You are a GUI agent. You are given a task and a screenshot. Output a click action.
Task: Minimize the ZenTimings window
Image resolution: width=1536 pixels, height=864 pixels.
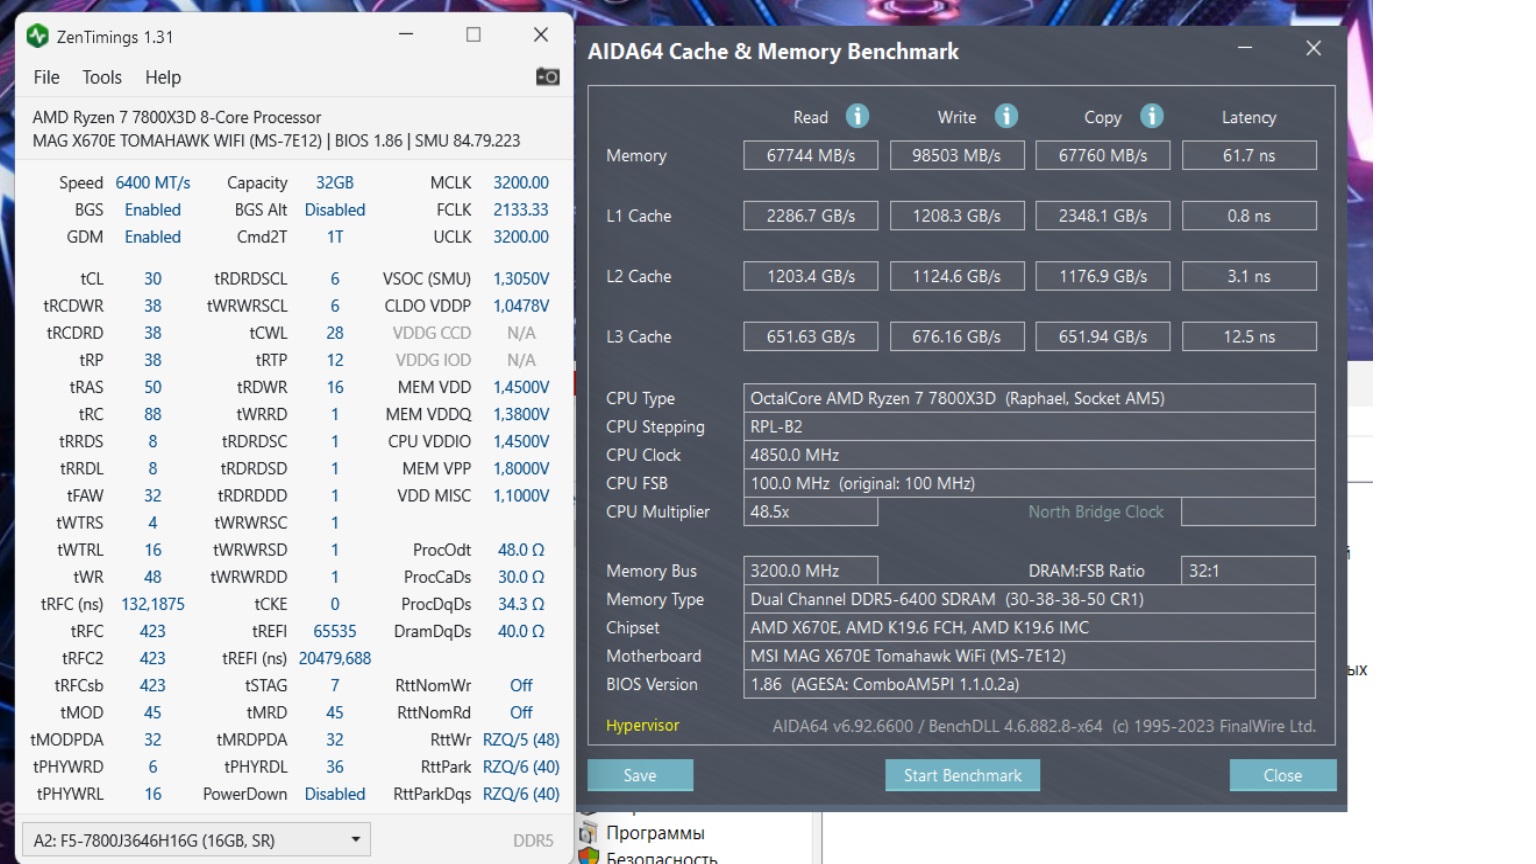[x=406, y=35]
